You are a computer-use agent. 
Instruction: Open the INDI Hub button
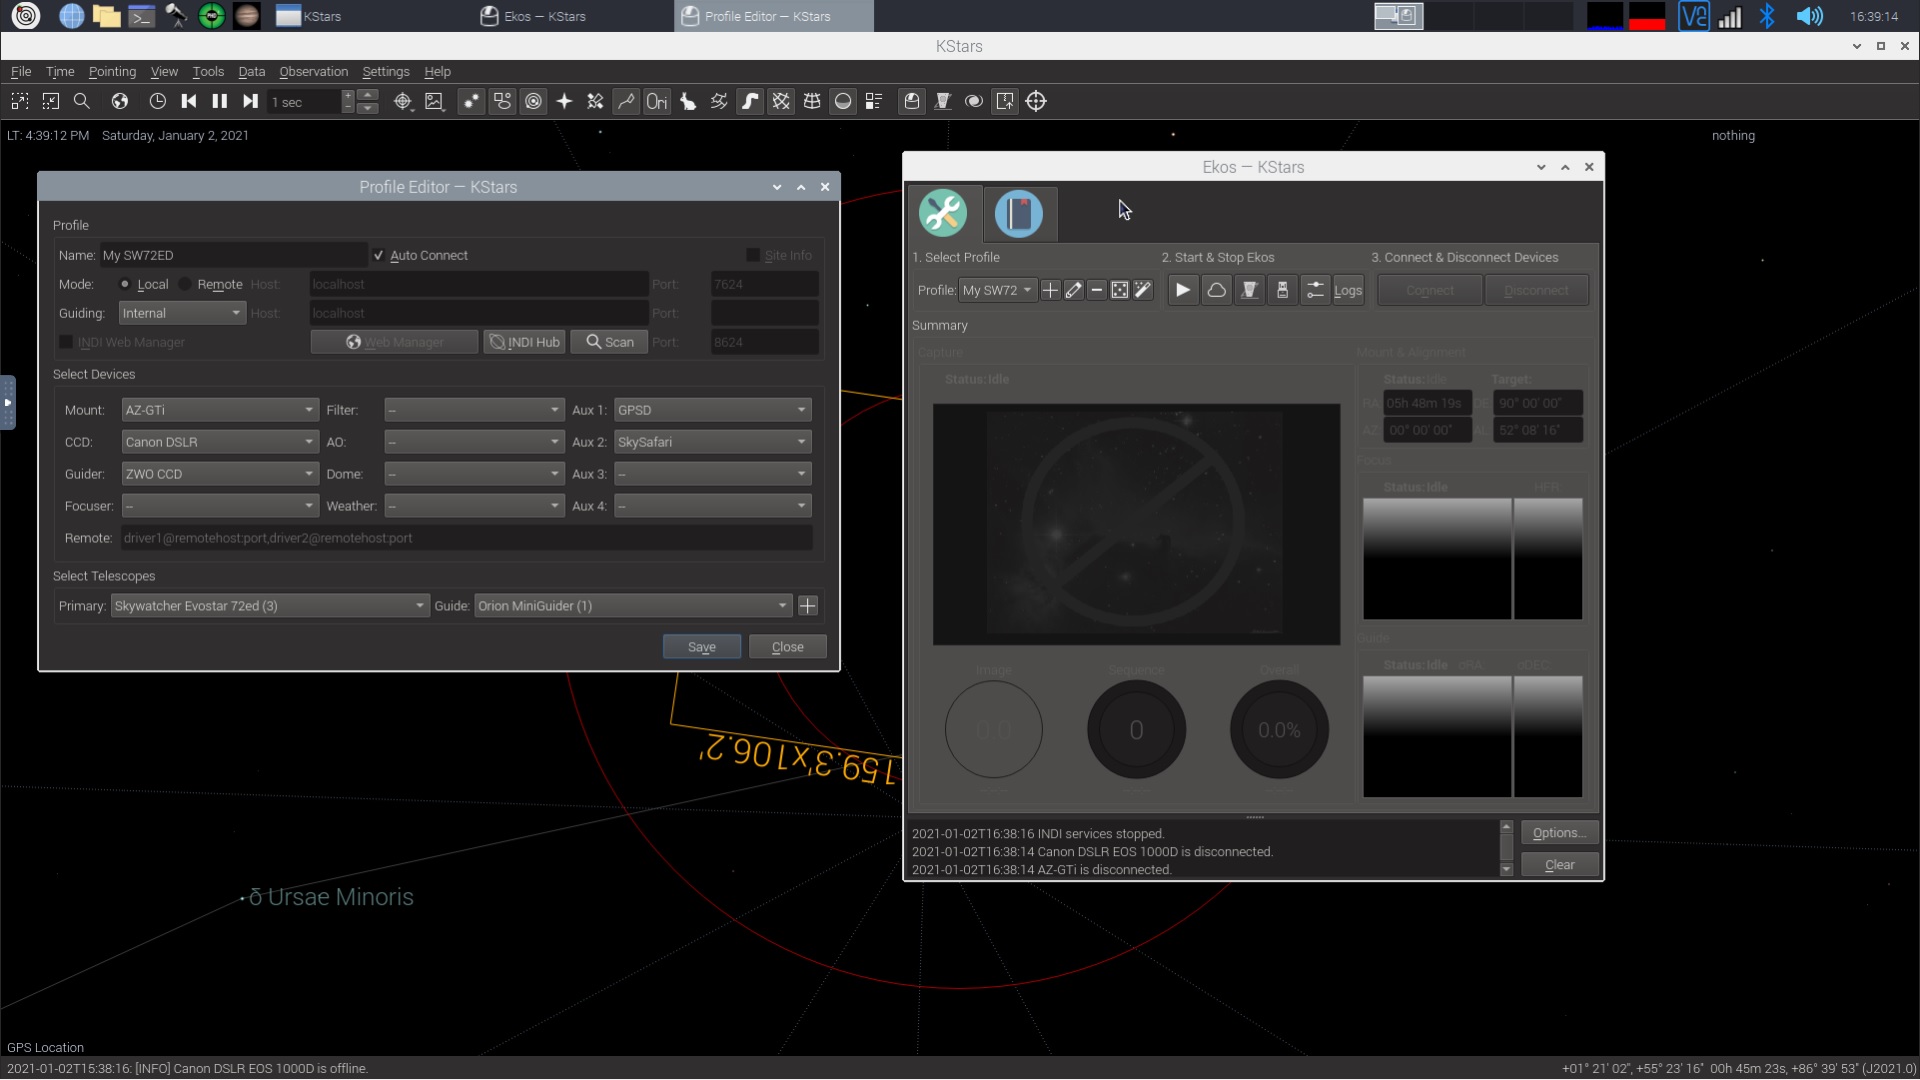coord(524,342)
